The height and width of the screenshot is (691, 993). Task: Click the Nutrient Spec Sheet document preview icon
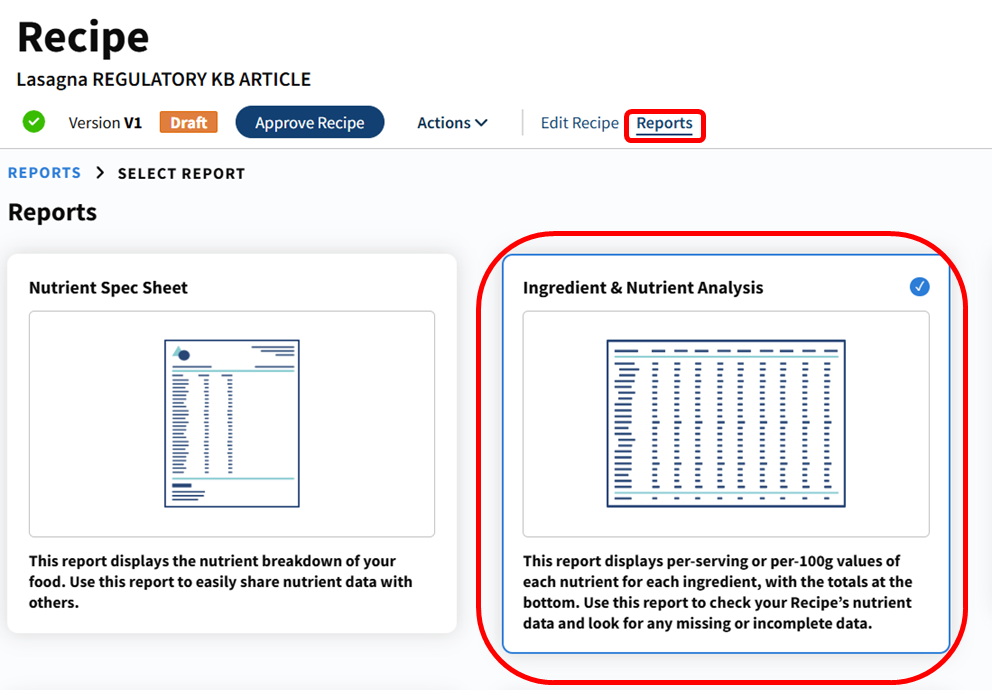click(232, 423)
